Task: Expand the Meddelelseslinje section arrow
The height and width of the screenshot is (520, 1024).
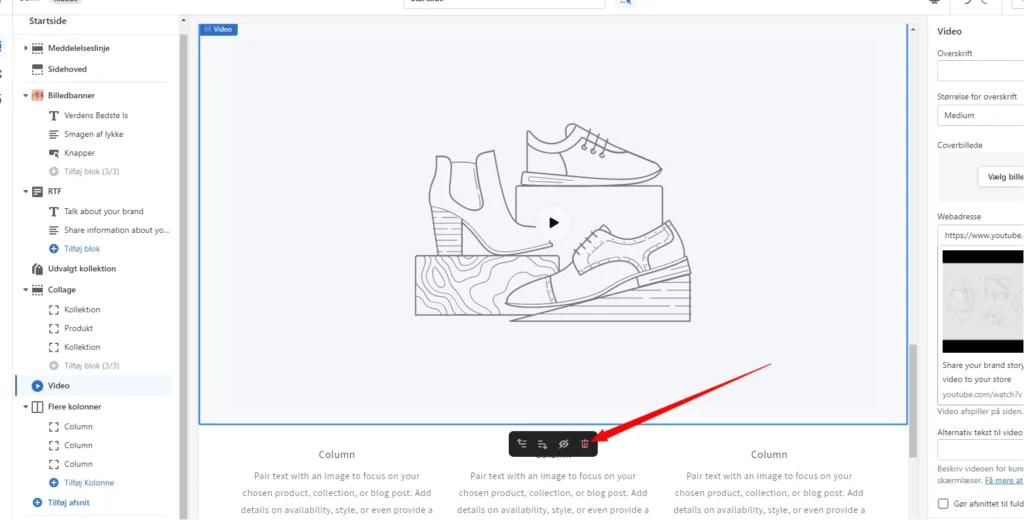Action: coord(25,48)
